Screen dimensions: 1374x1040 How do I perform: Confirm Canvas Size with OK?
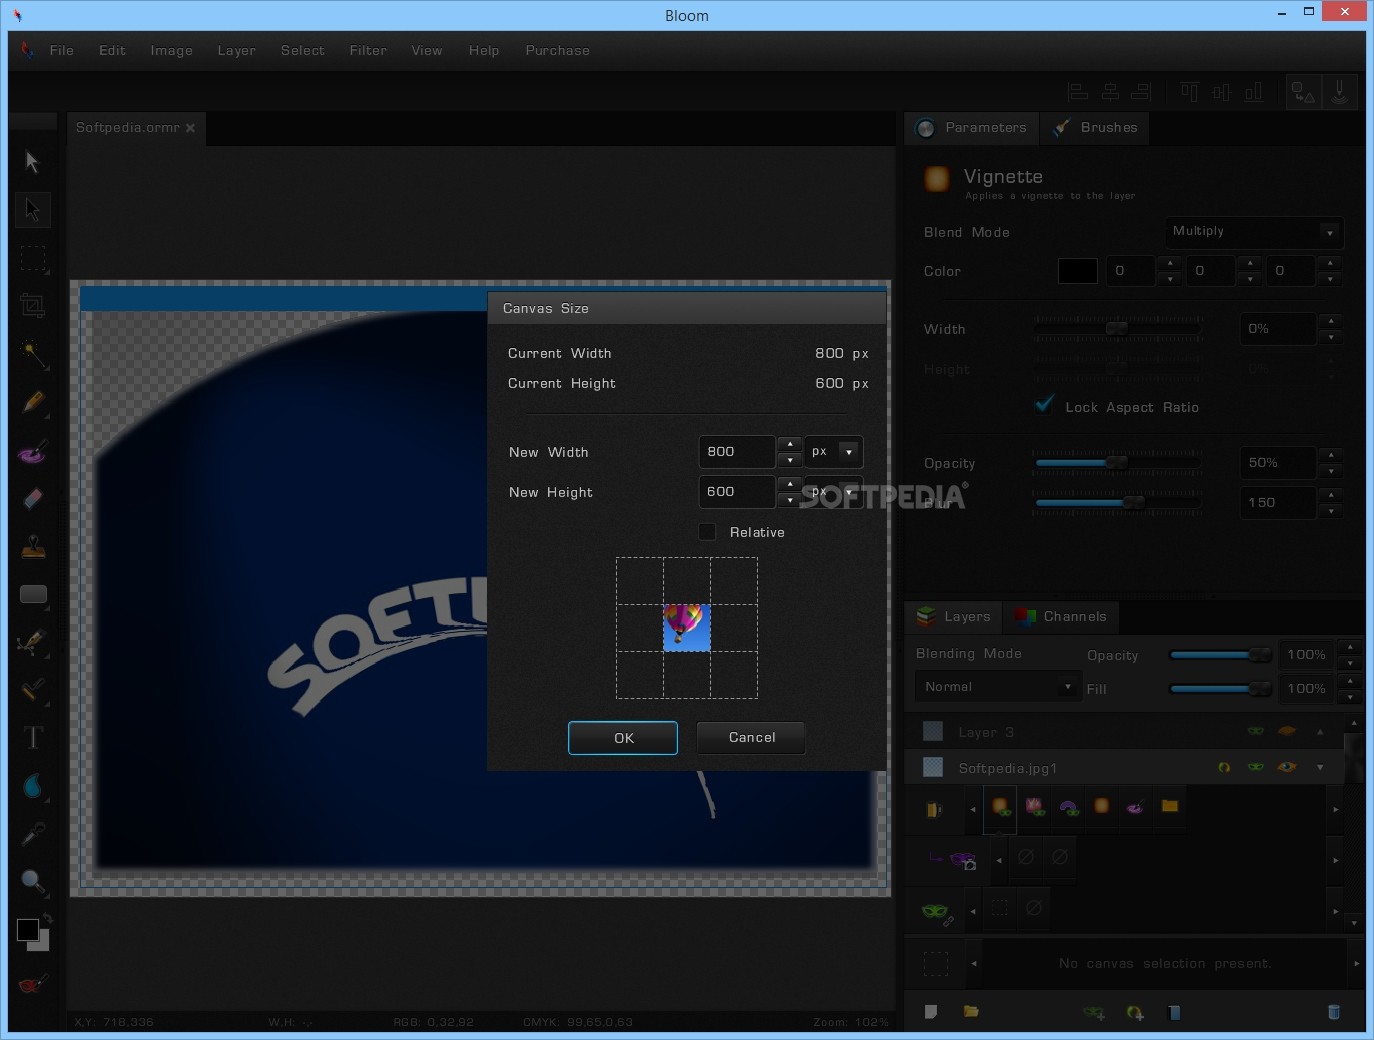tap(623, 738)
